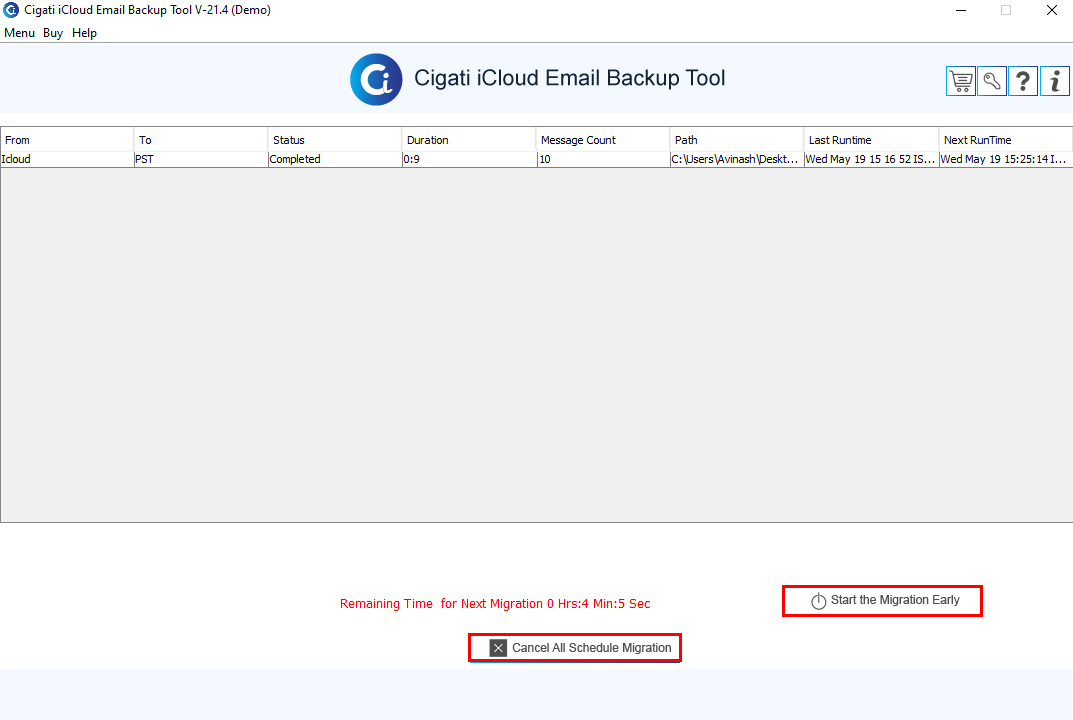Select the 'Wed May 19 15:25:14' cell
The width and height of the screenshot is (1073, 720).
1006,159
